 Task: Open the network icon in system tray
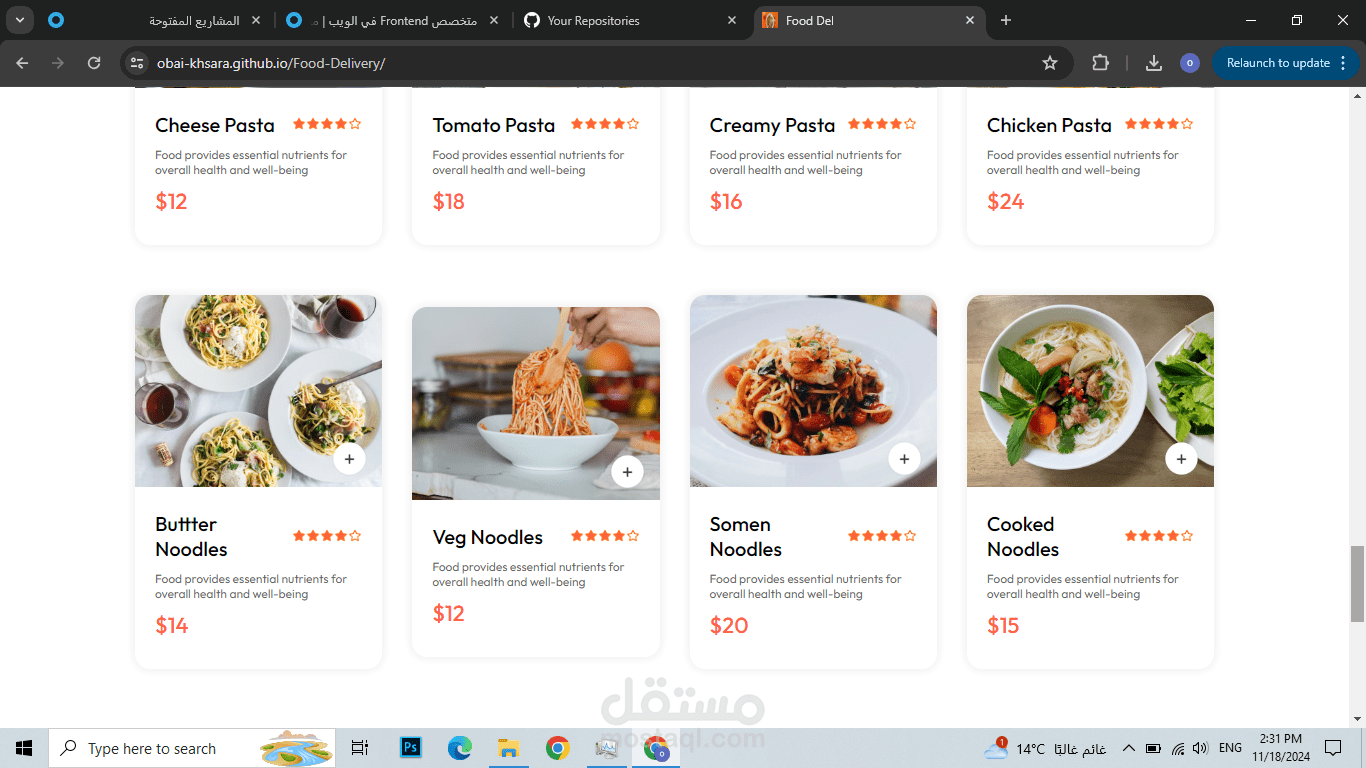1178,748
